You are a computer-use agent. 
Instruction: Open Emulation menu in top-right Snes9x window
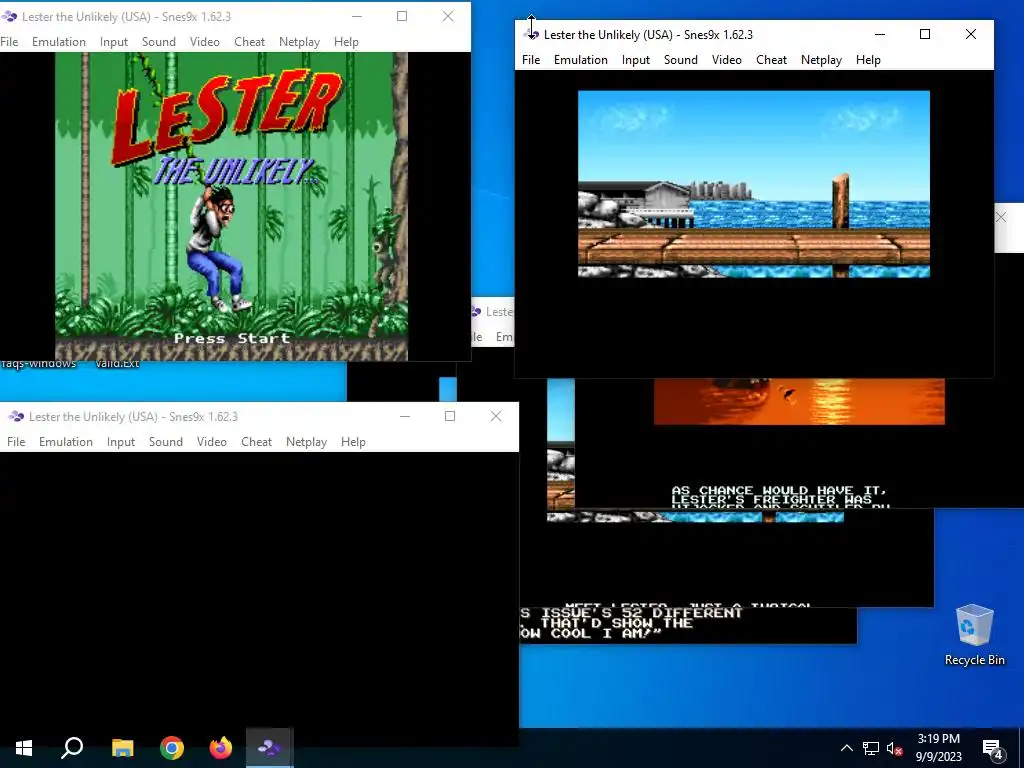click(x=581, y=60)
